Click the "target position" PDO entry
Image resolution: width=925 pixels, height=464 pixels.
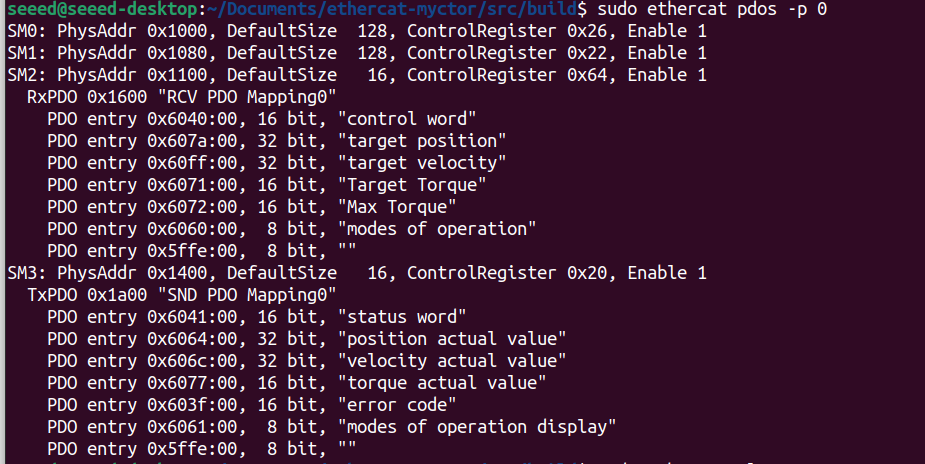pos(276,141)
